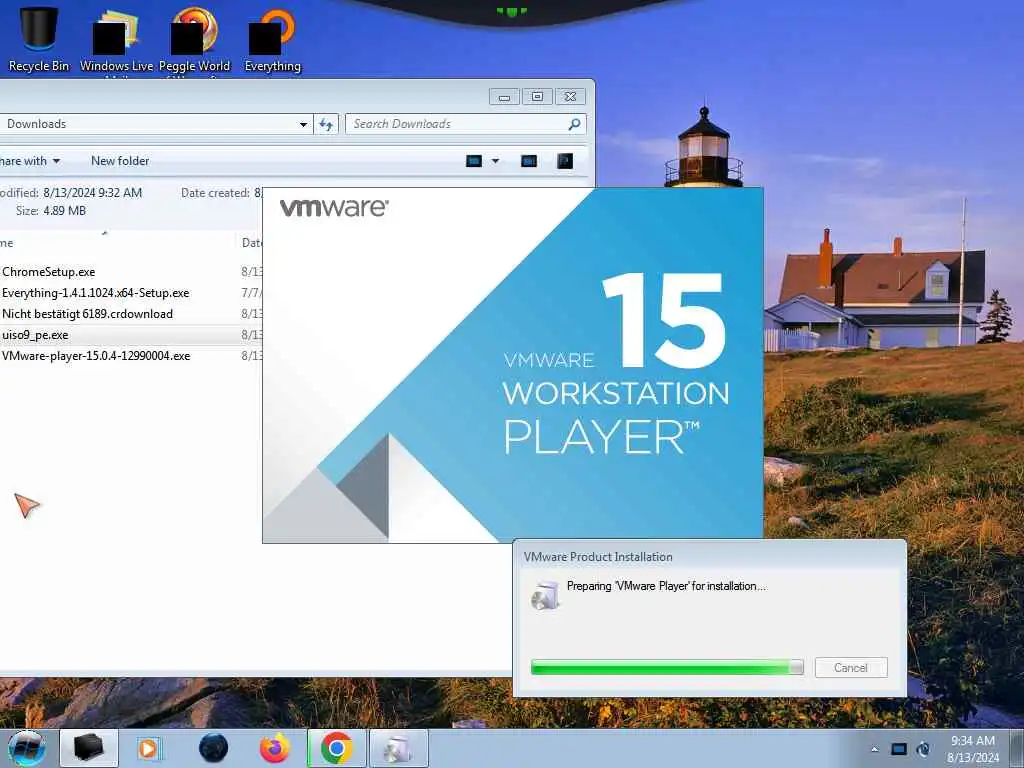Click the installer disc icon in the dialog

pos(545,595)
